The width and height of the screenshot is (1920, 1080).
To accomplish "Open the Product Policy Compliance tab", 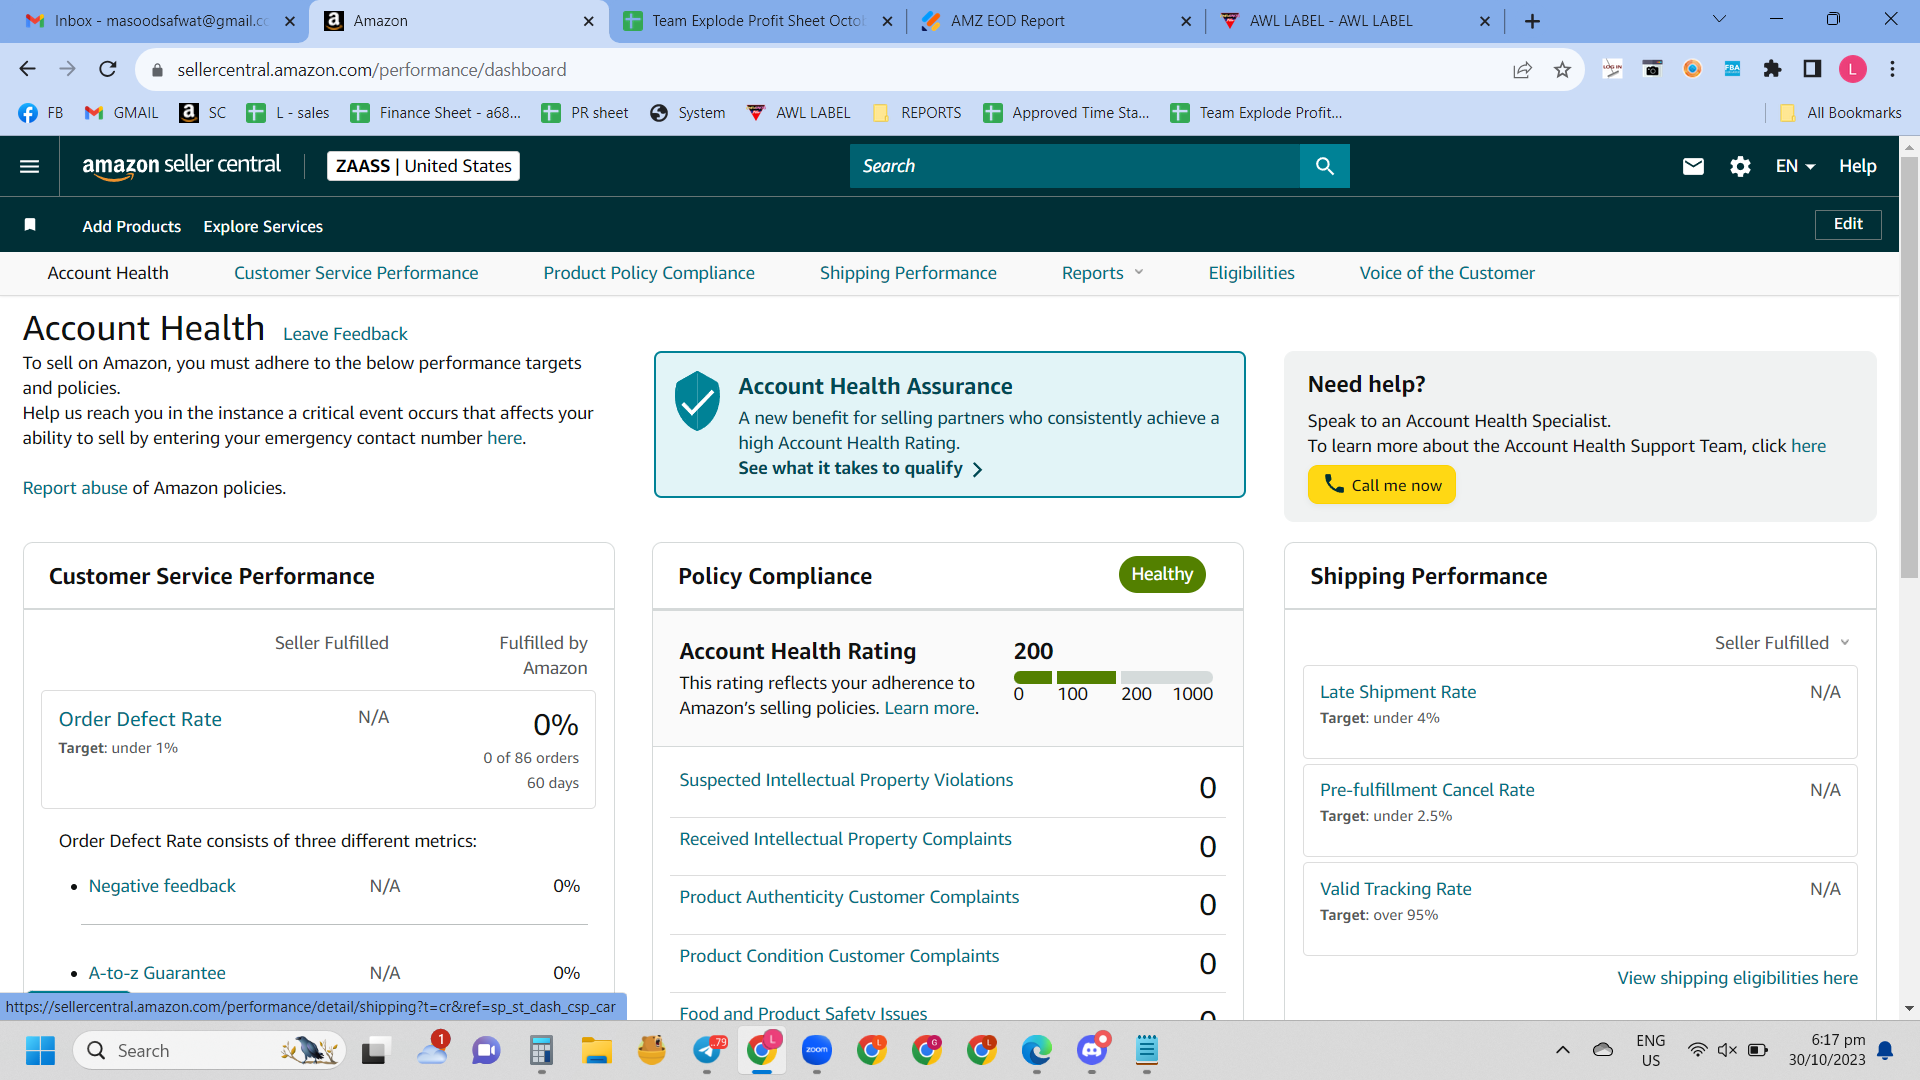I will coord(649,273).
